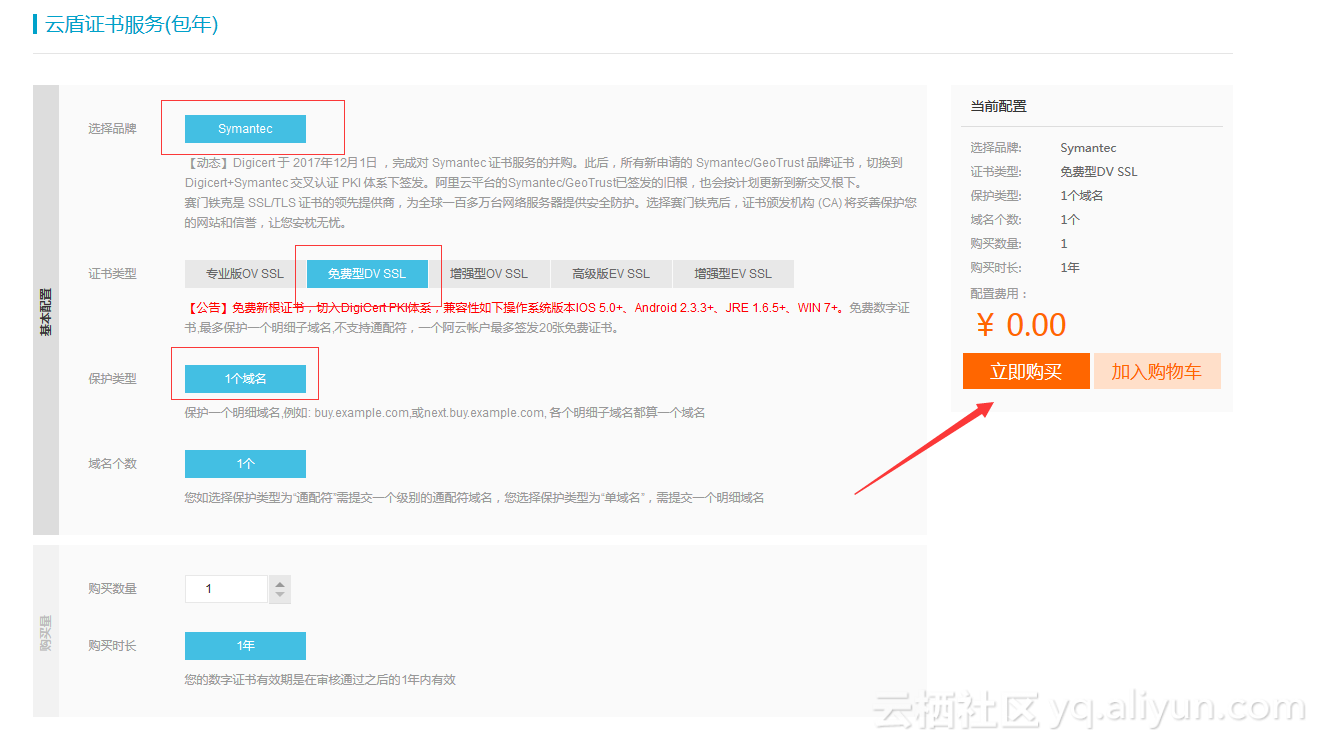Click the 购买时长 form label
Viewport: 1318px width, 741px height.
(x=112, y=646)
